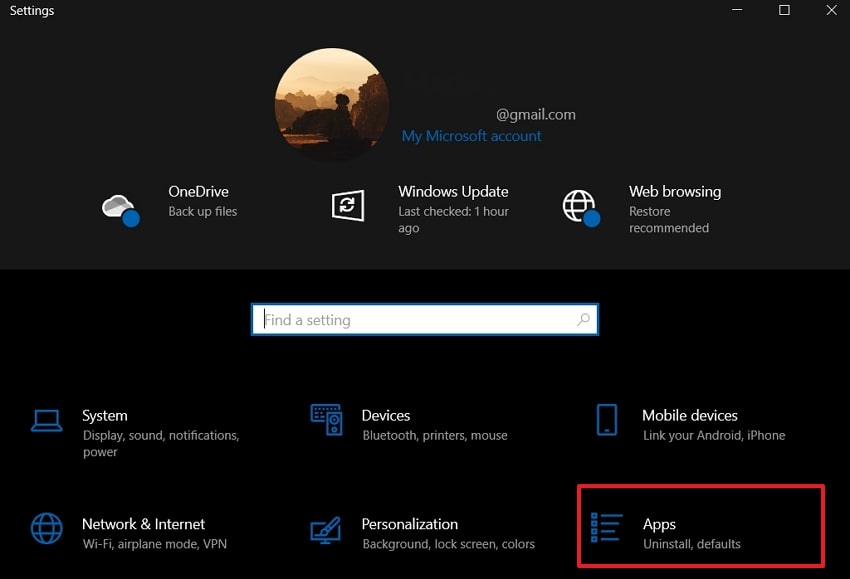
Task: Select the Windows Update heading
Action: 453,192
